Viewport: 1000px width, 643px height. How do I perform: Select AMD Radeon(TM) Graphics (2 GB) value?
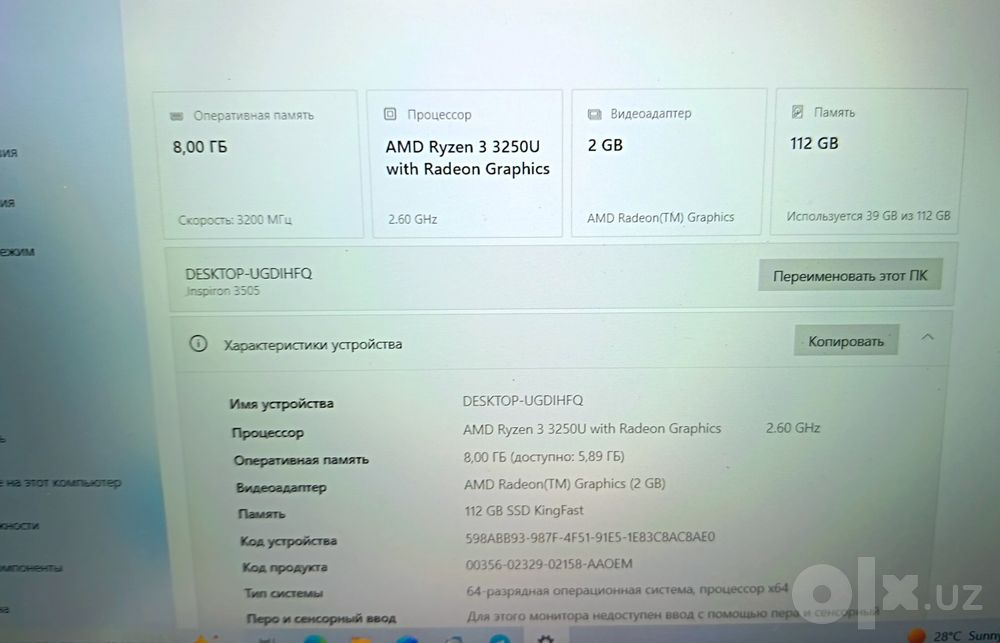[x=564, y=484]
